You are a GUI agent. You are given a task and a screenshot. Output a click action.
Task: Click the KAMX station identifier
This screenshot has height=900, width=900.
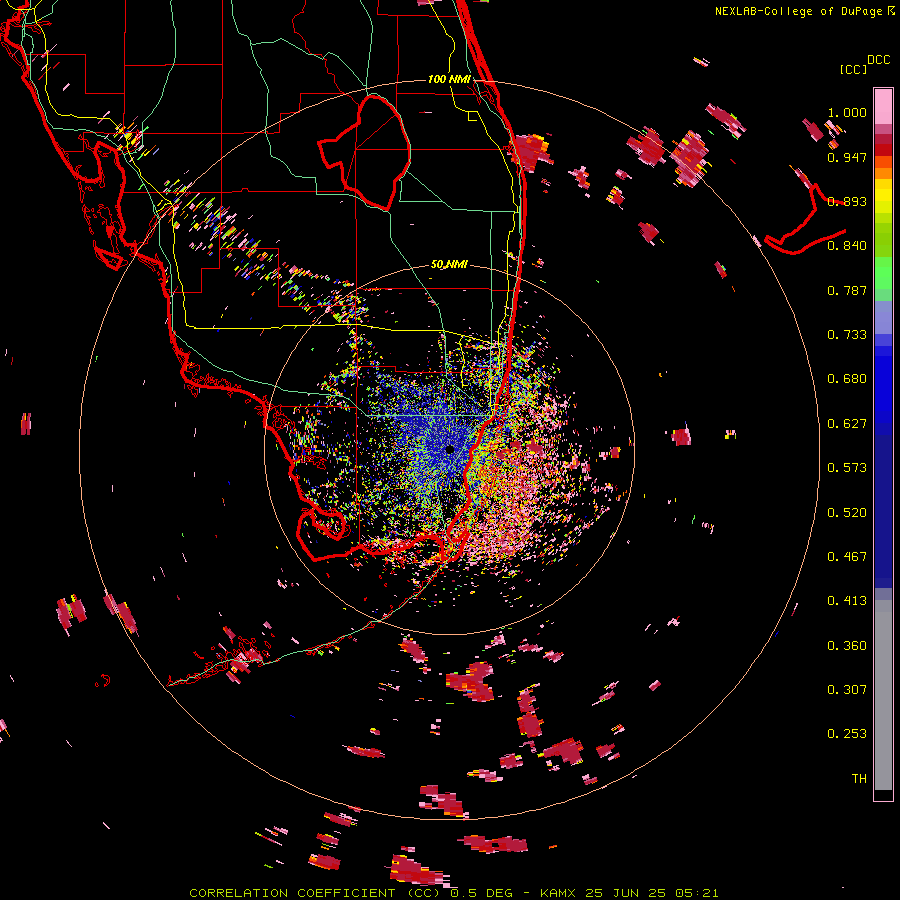559,893
